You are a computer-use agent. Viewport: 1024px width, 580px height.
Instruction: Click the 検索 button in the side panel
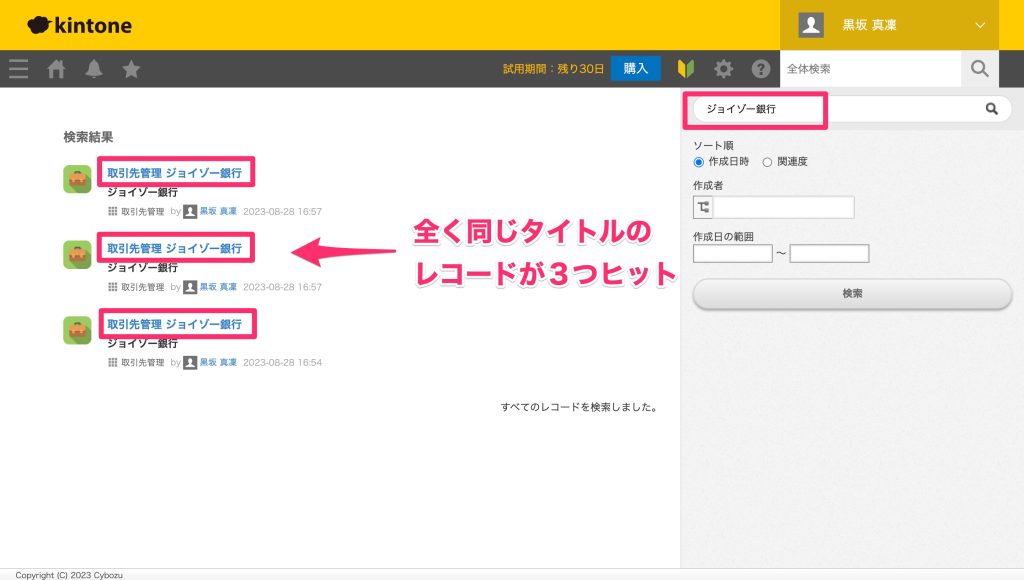[852, 294]
